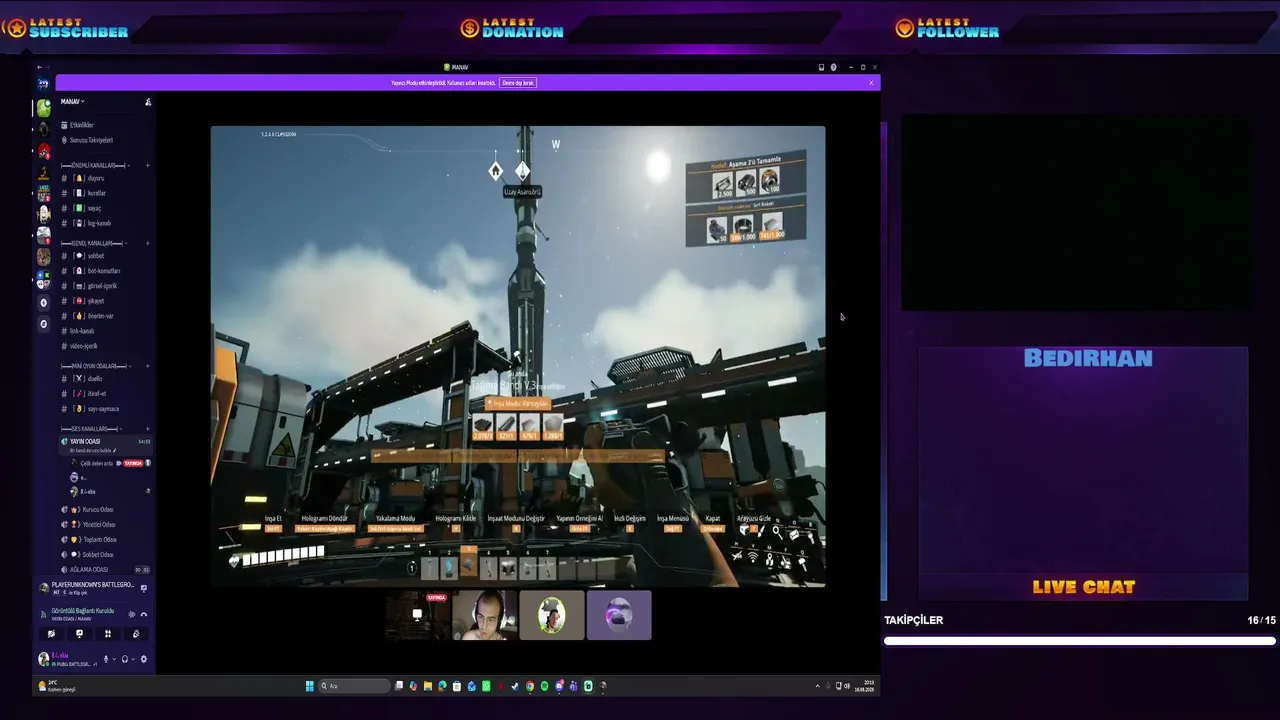
Task: Collapse the MİNİ OYUN ODALARI category
Action: coord(94,366)
